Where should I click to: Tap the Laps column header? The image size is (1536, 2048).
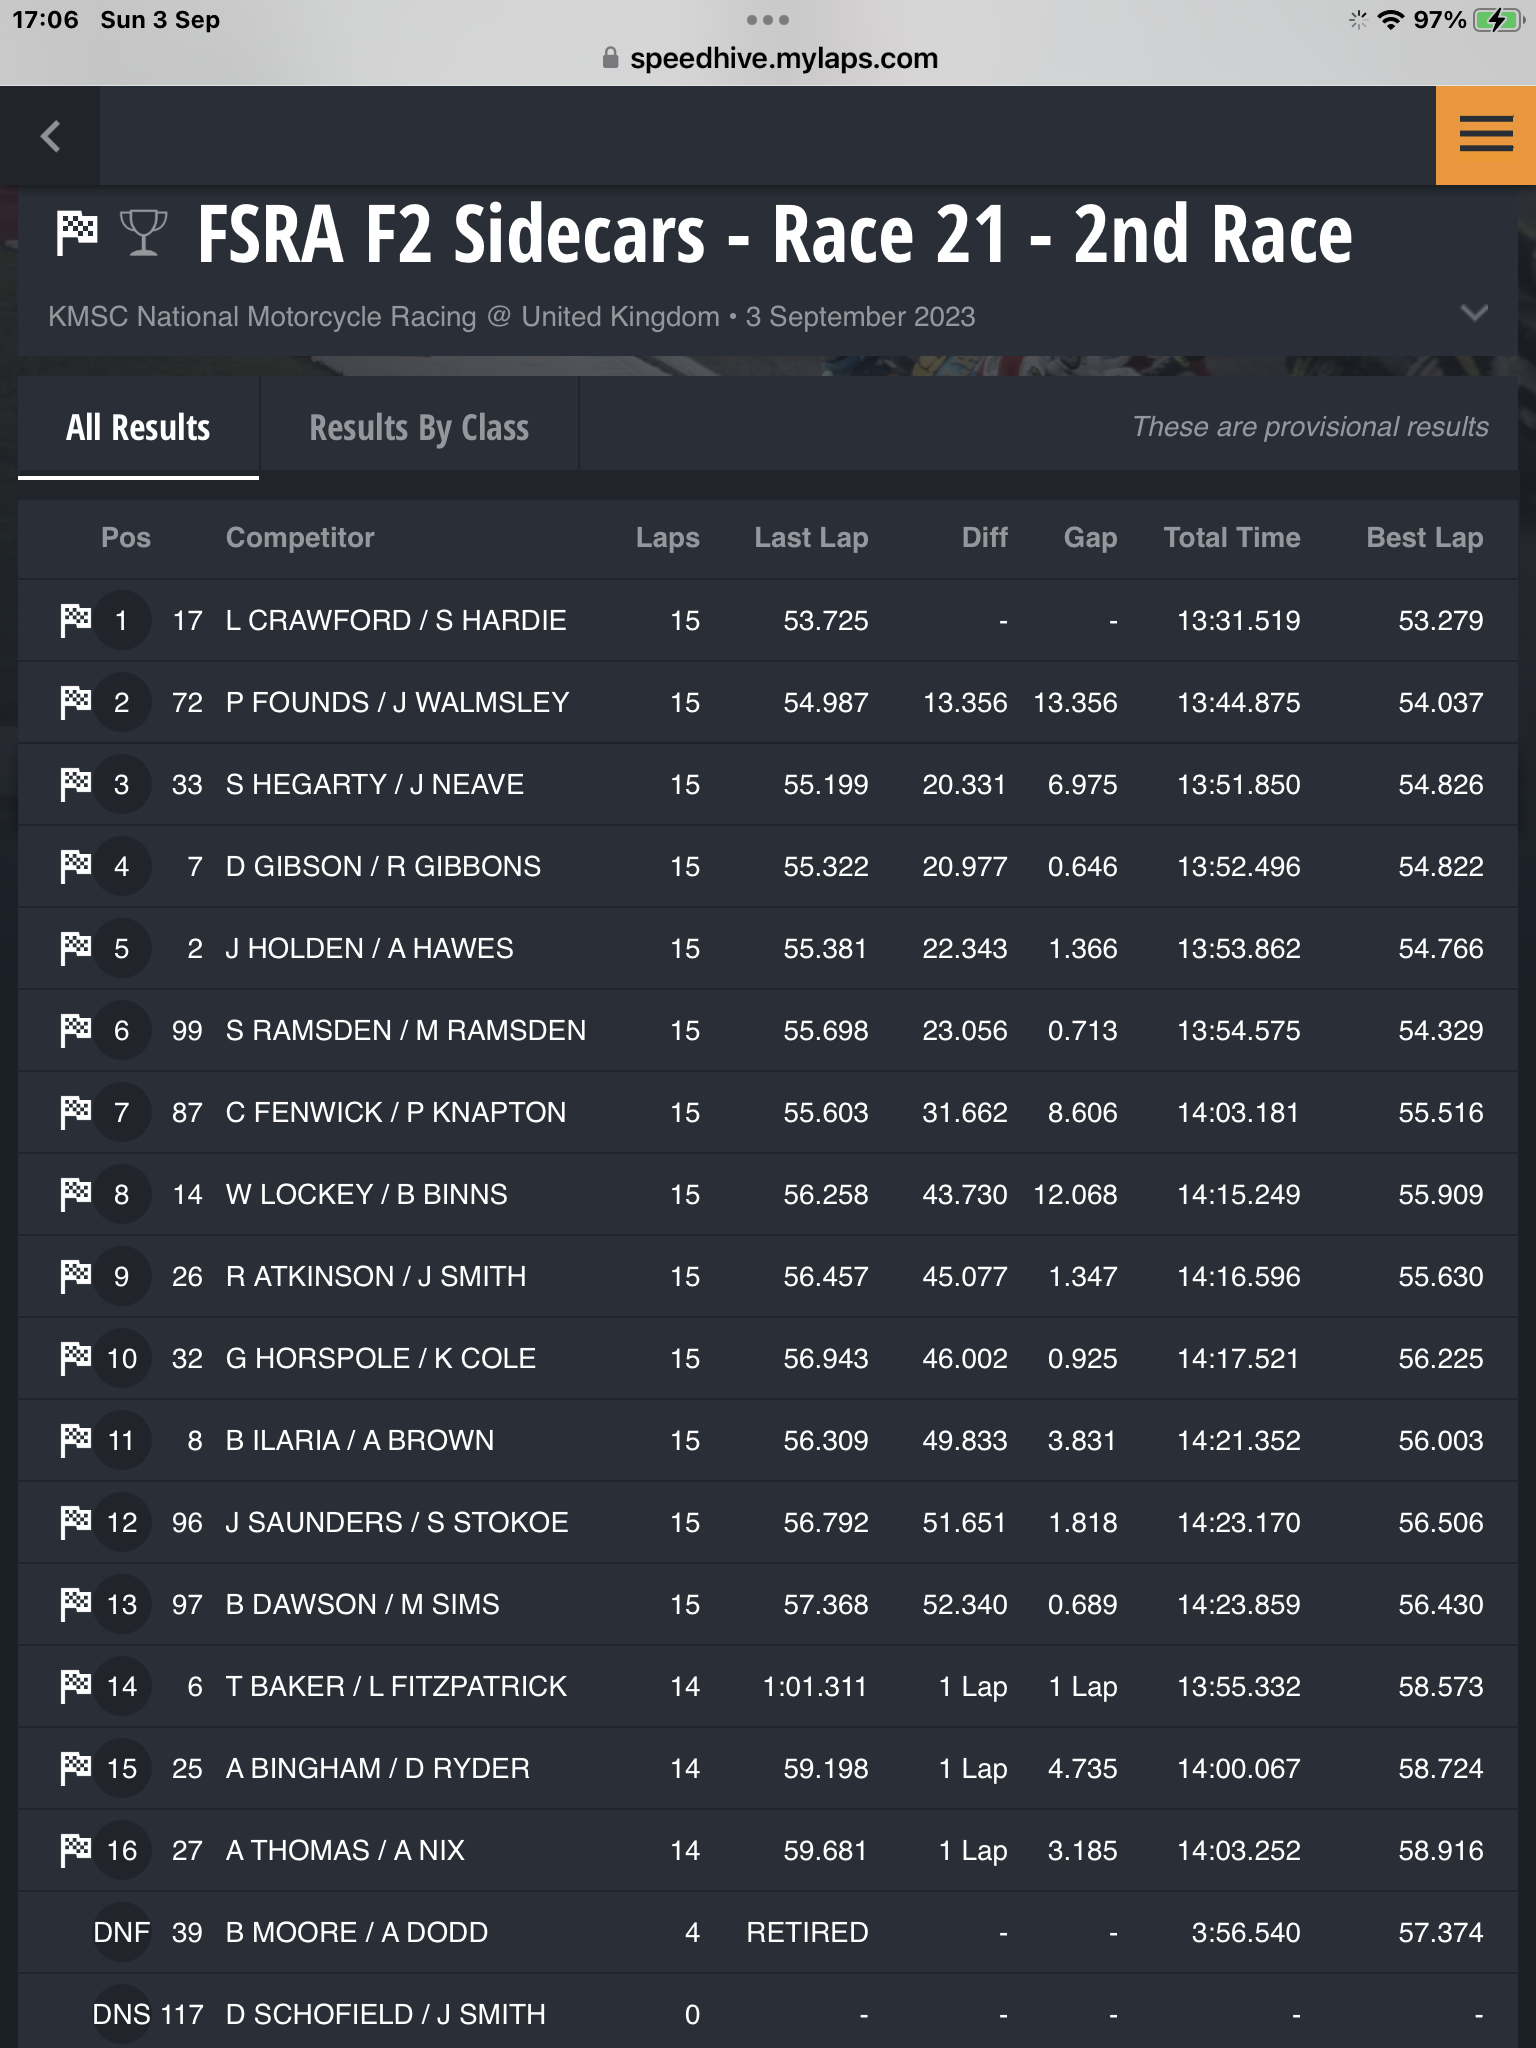point(667,537)
